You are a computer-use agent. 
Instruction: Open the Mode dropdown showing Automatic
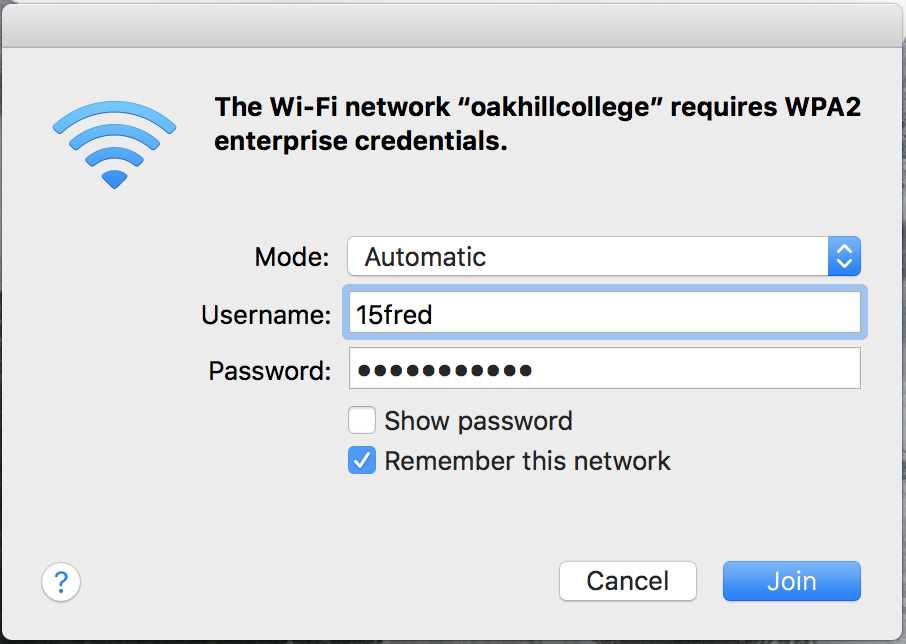604,256
